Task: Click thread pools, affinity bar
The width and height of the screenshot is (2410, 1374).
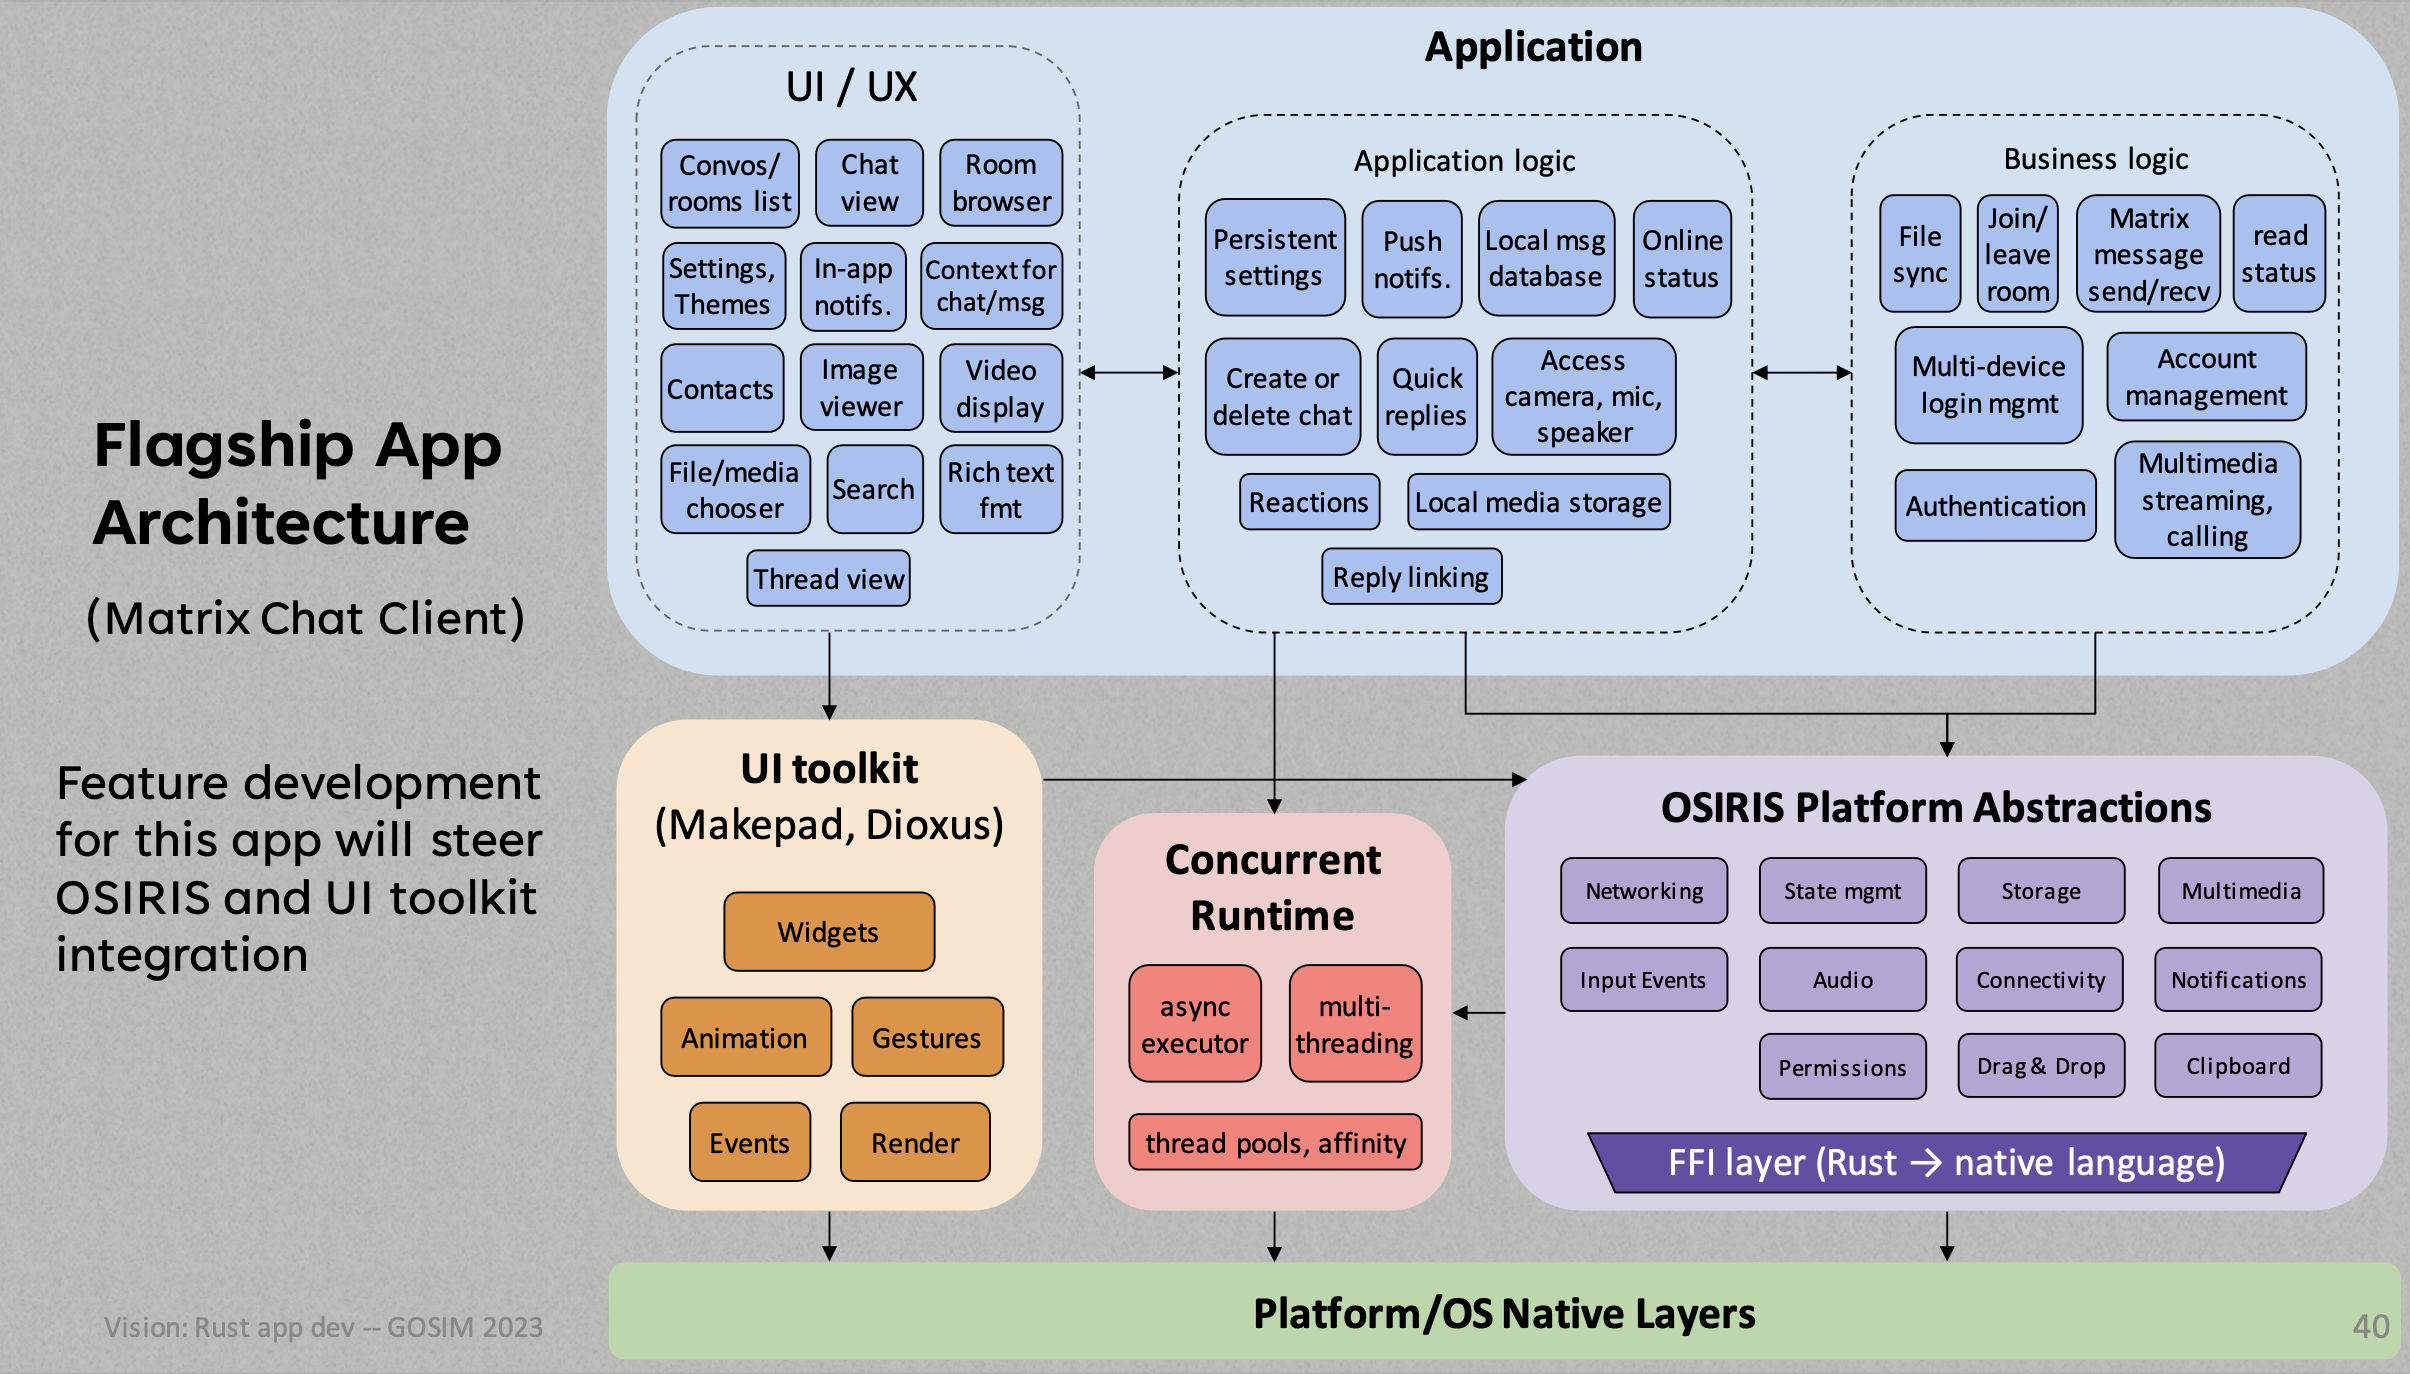Action: (1275, 1142)
